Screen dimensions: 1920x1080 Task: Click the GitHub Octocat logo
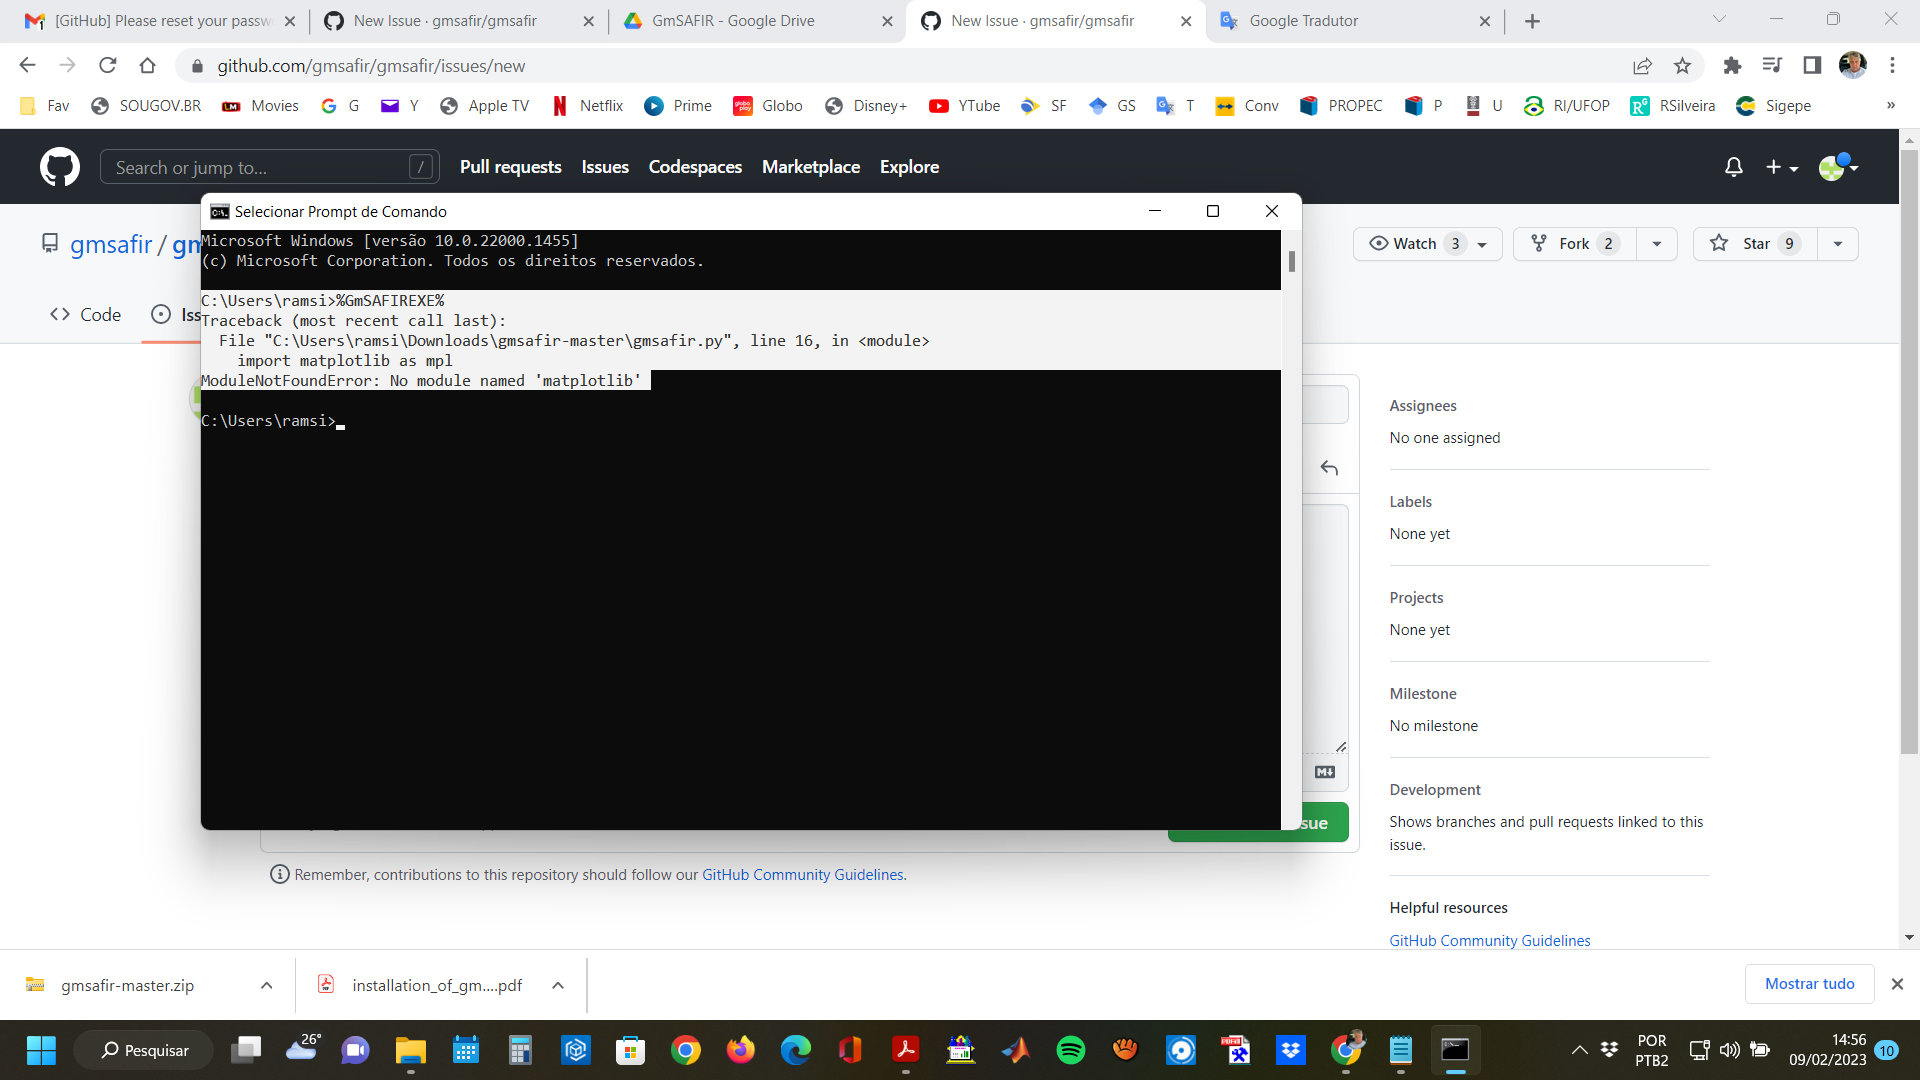59,167
